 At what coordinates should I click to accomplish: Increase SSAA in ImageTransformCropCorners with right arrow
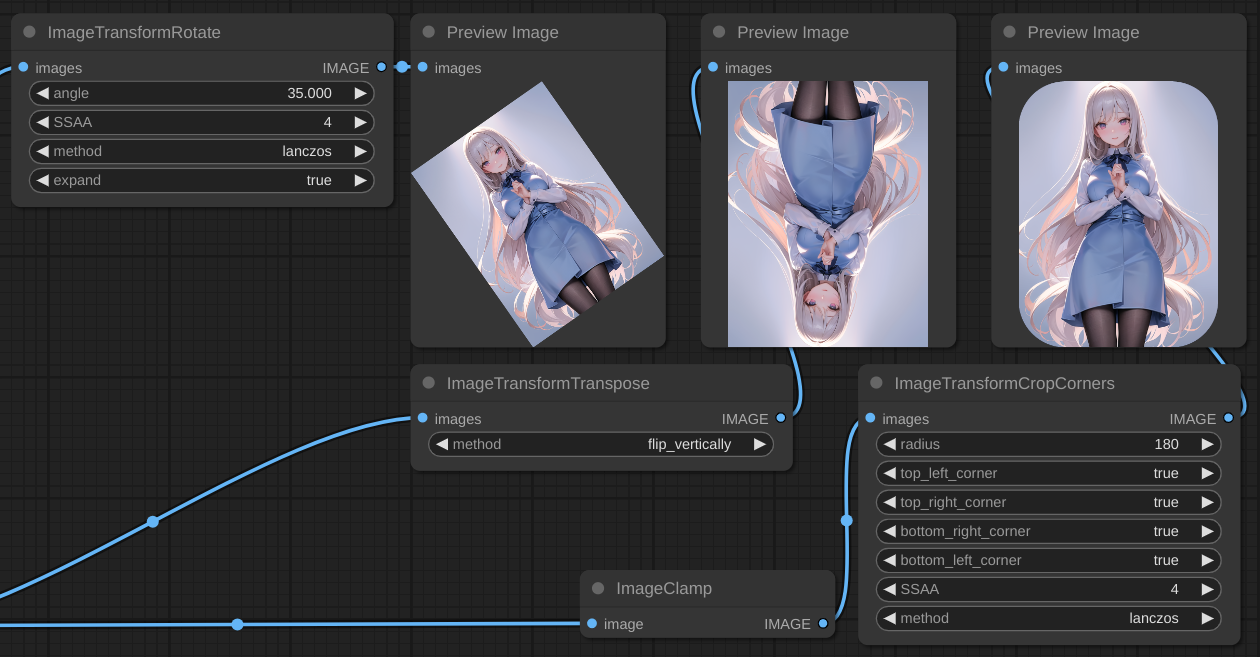(x=1207, y=589)
